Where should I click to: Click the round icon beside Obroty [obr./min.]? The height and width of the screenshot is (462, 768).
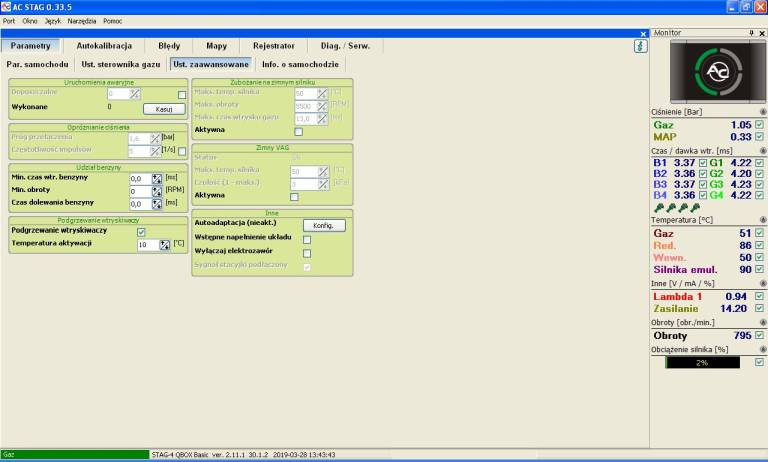763,322
